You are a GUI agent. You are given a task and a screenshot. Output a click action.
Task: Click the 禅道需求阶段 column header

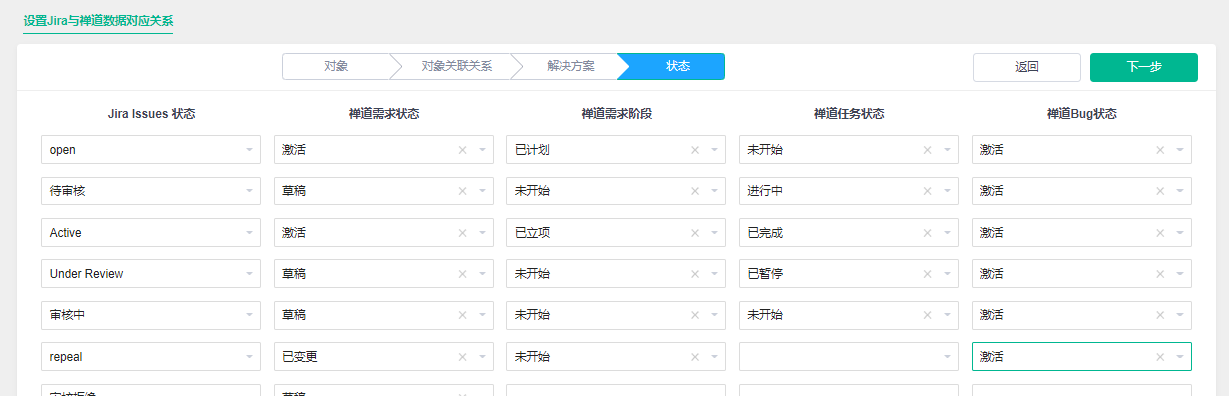tap(616, 114)
